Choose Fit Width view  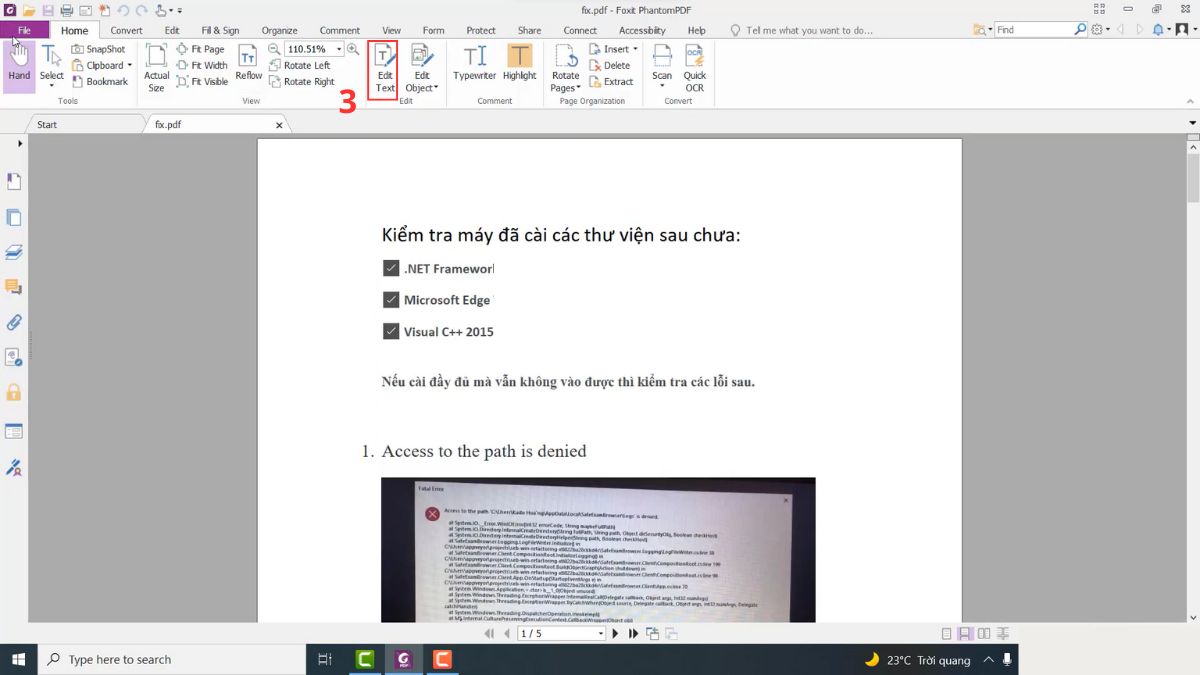click(202, 65)
